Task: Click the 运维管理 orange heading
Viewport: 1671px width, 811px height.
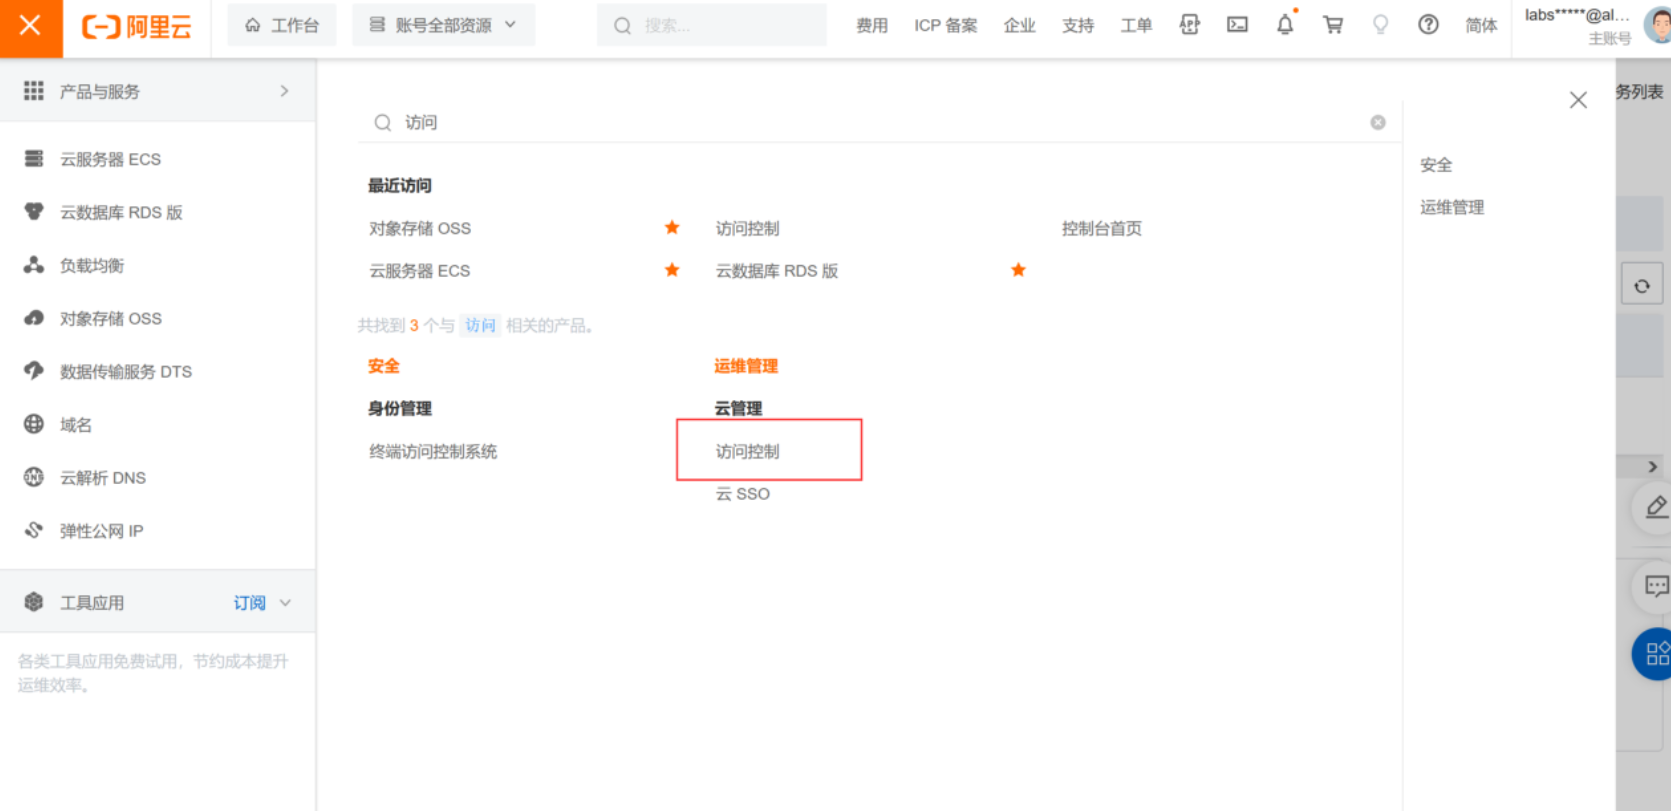Action: (x=745, y=366)
